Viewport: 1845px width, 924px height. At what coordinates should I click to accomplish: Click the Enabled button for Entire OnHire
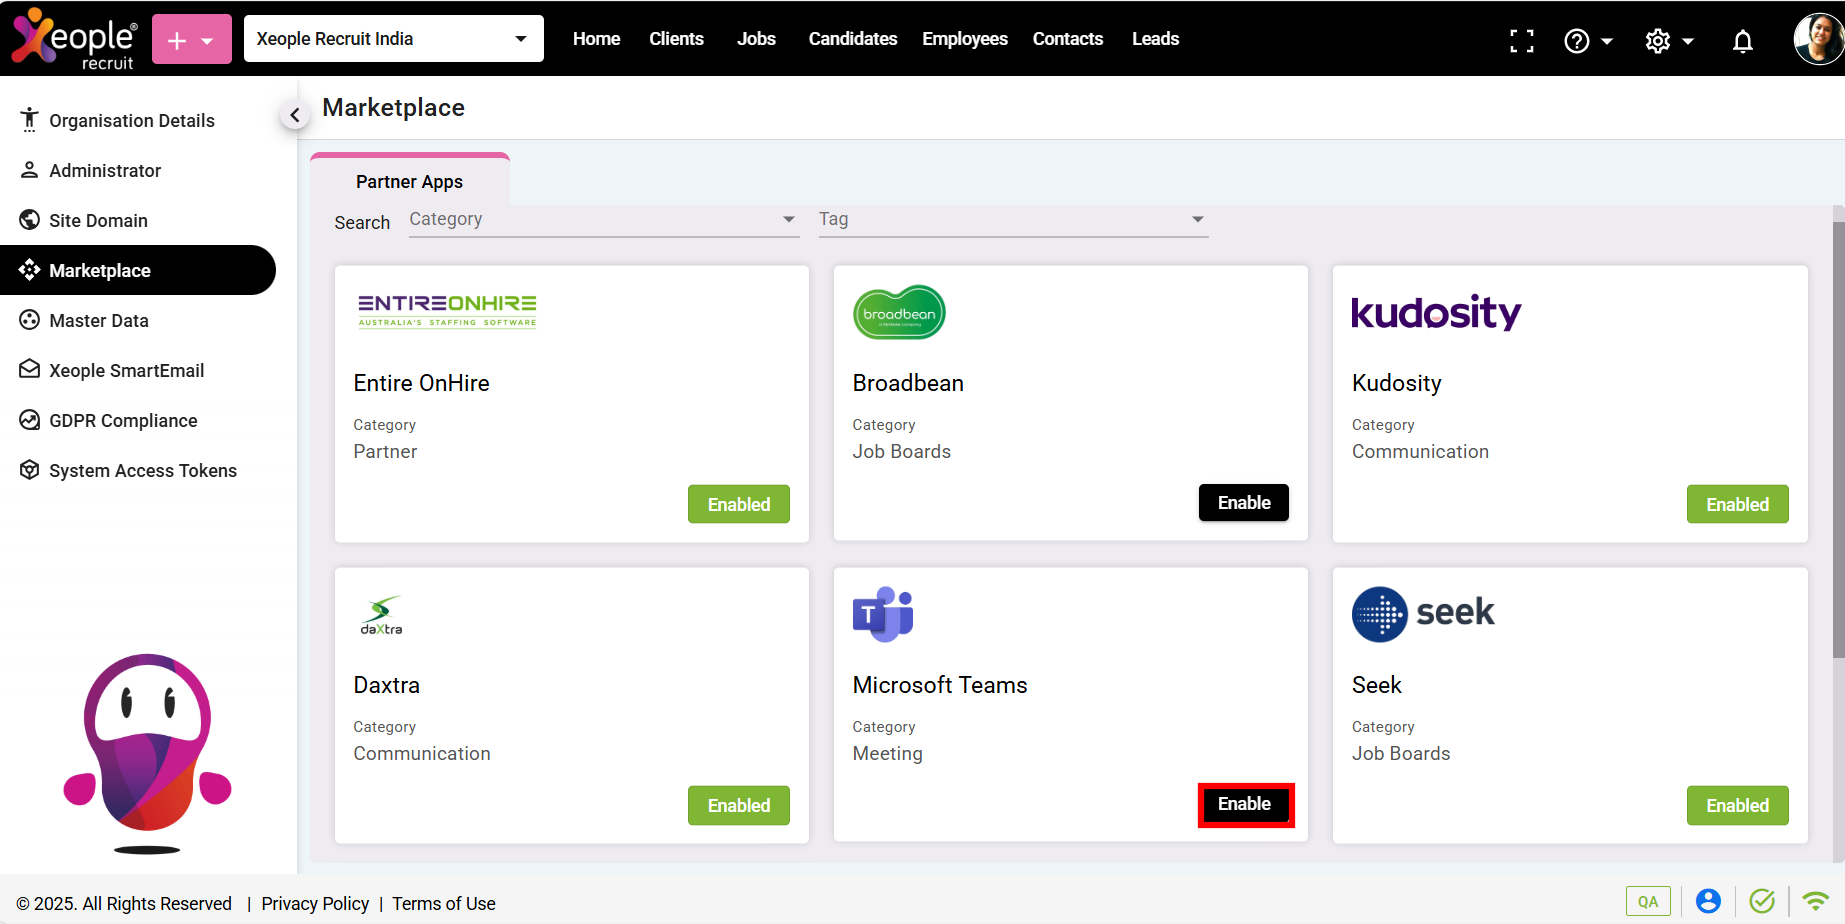tap(739, 504)
